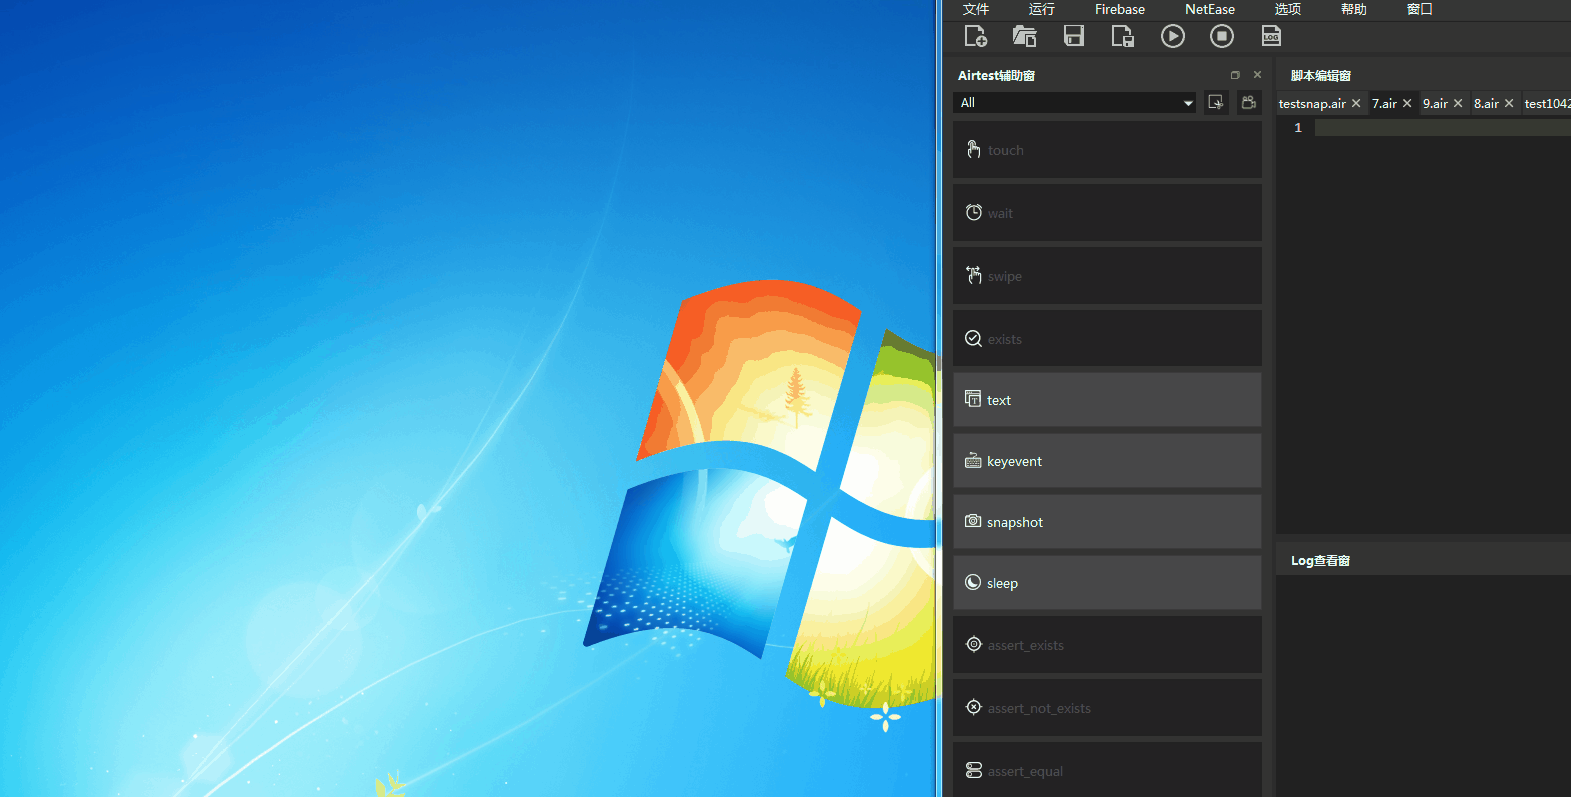This screenshot has width=1571, height=797.
Task: Select the sleep command
Action: [1107, 583]
